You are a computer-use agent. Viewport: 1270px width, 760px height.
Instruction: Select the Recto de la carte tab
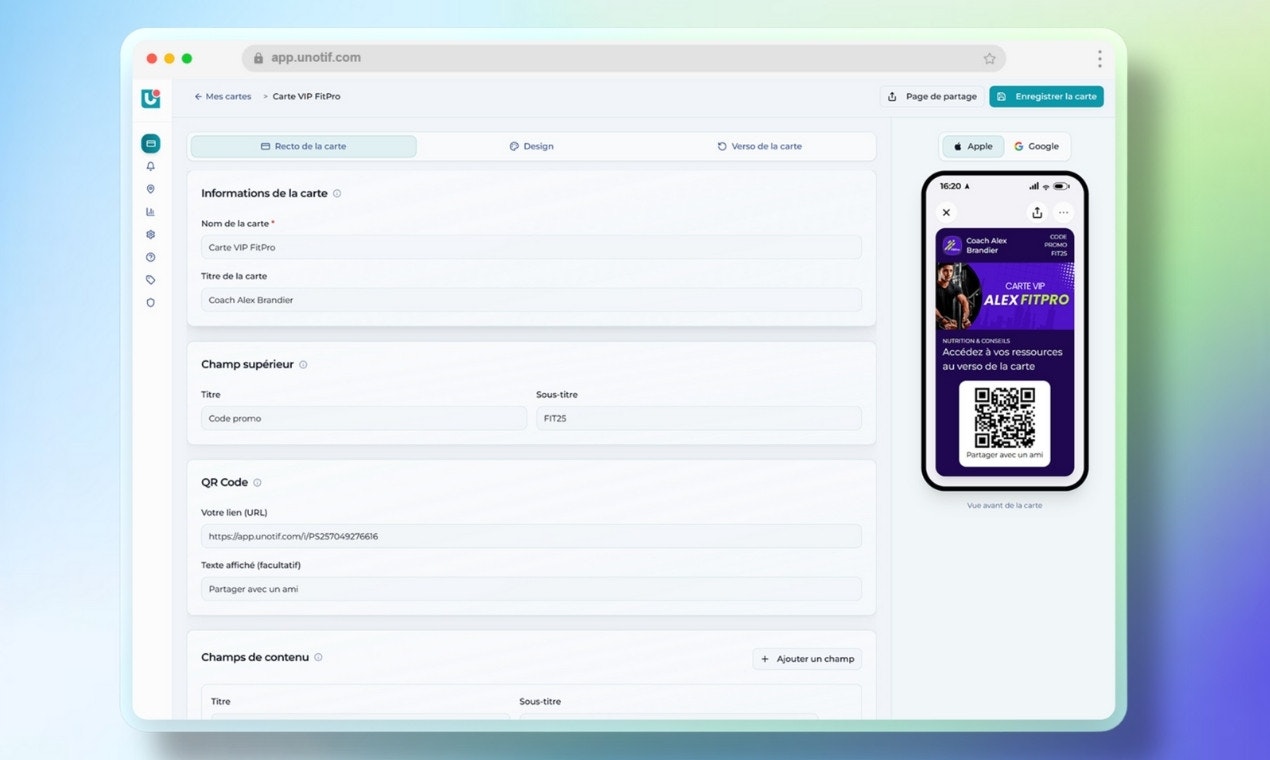coord(301,146)
